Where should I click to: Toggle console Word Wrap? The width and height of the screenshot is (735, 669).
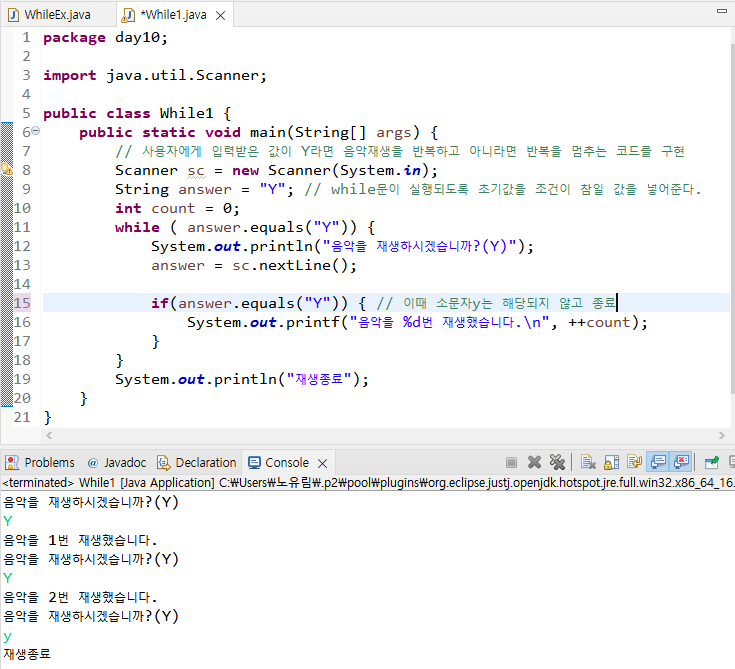tap(634, 463)
